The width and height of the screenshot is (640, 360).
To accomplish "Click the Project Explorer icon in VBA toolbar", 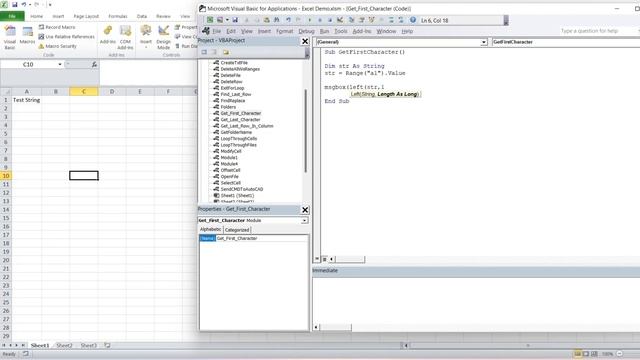I will click(x=351, y=20).
